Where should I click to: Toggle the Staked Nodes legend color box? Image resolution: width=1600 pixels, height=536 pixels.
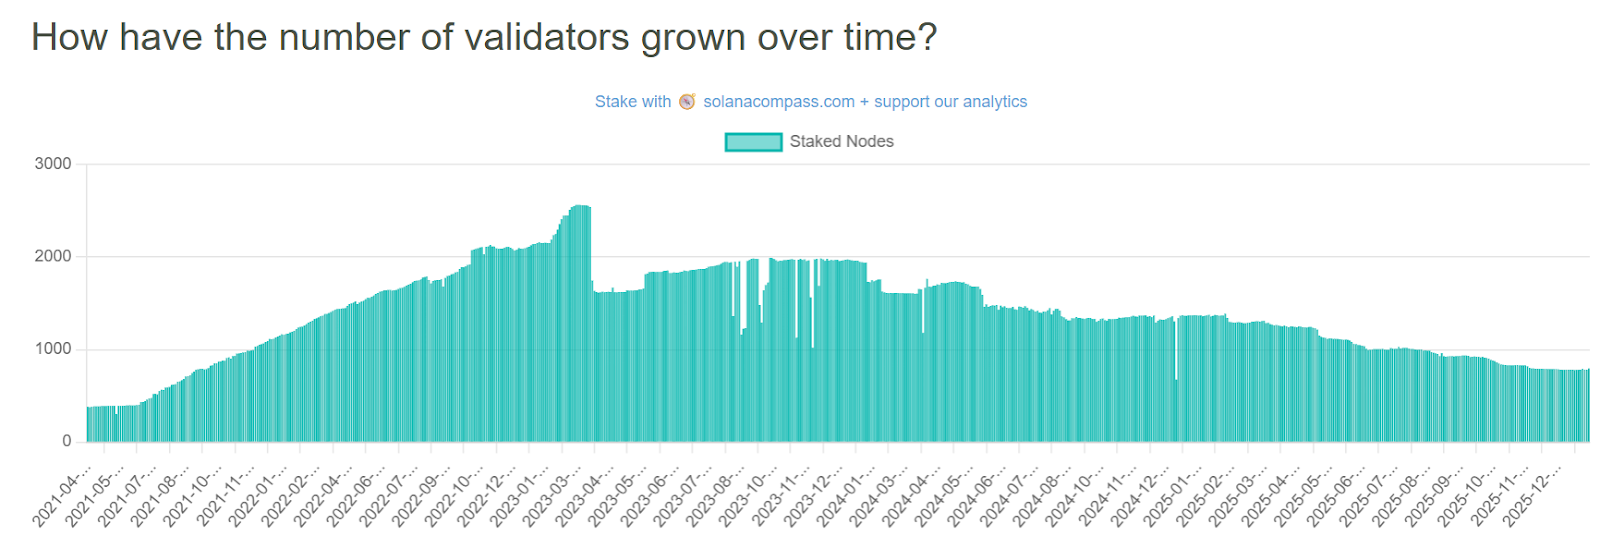753,142
